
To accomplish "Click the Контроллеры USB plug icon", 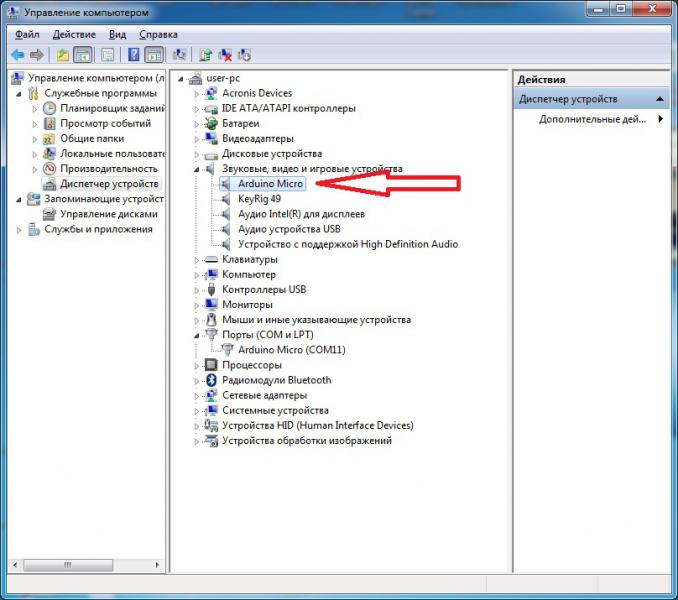I will point(211,290).
